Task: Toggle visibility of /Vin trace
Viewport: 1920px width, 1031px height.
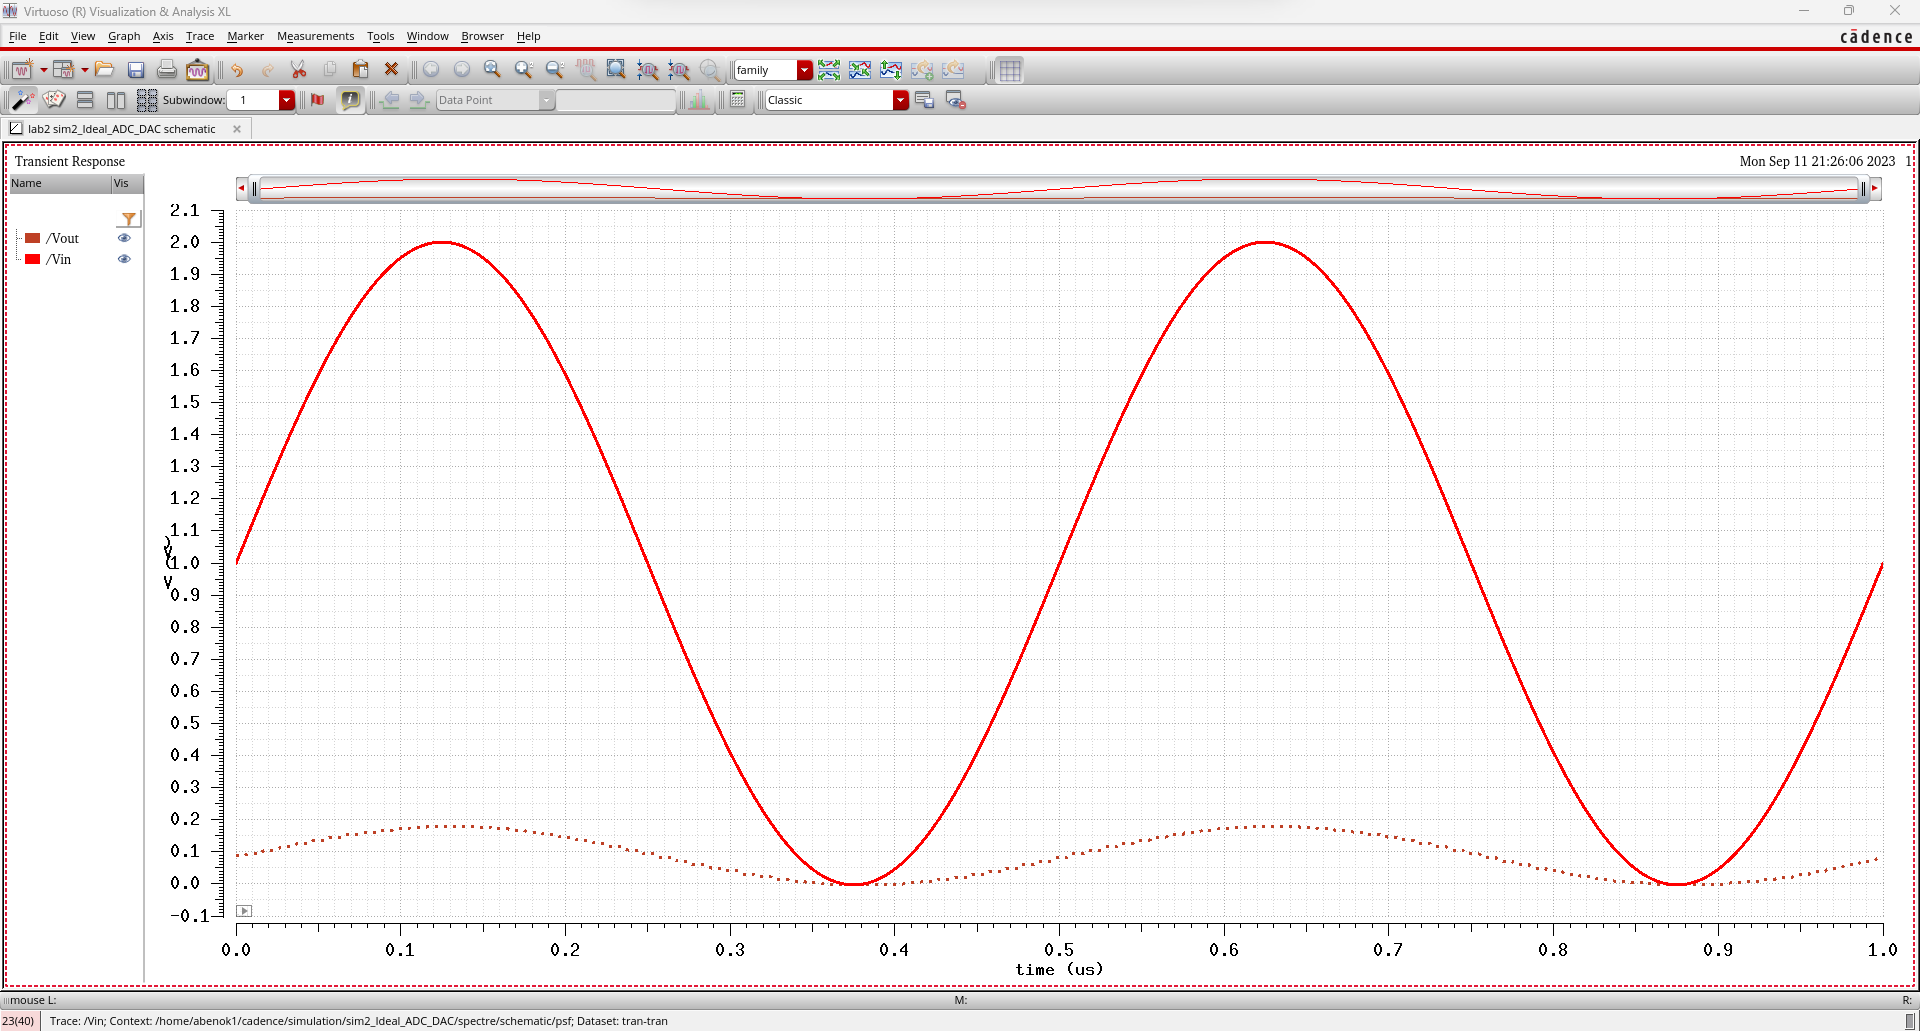Action: point(124,259)
